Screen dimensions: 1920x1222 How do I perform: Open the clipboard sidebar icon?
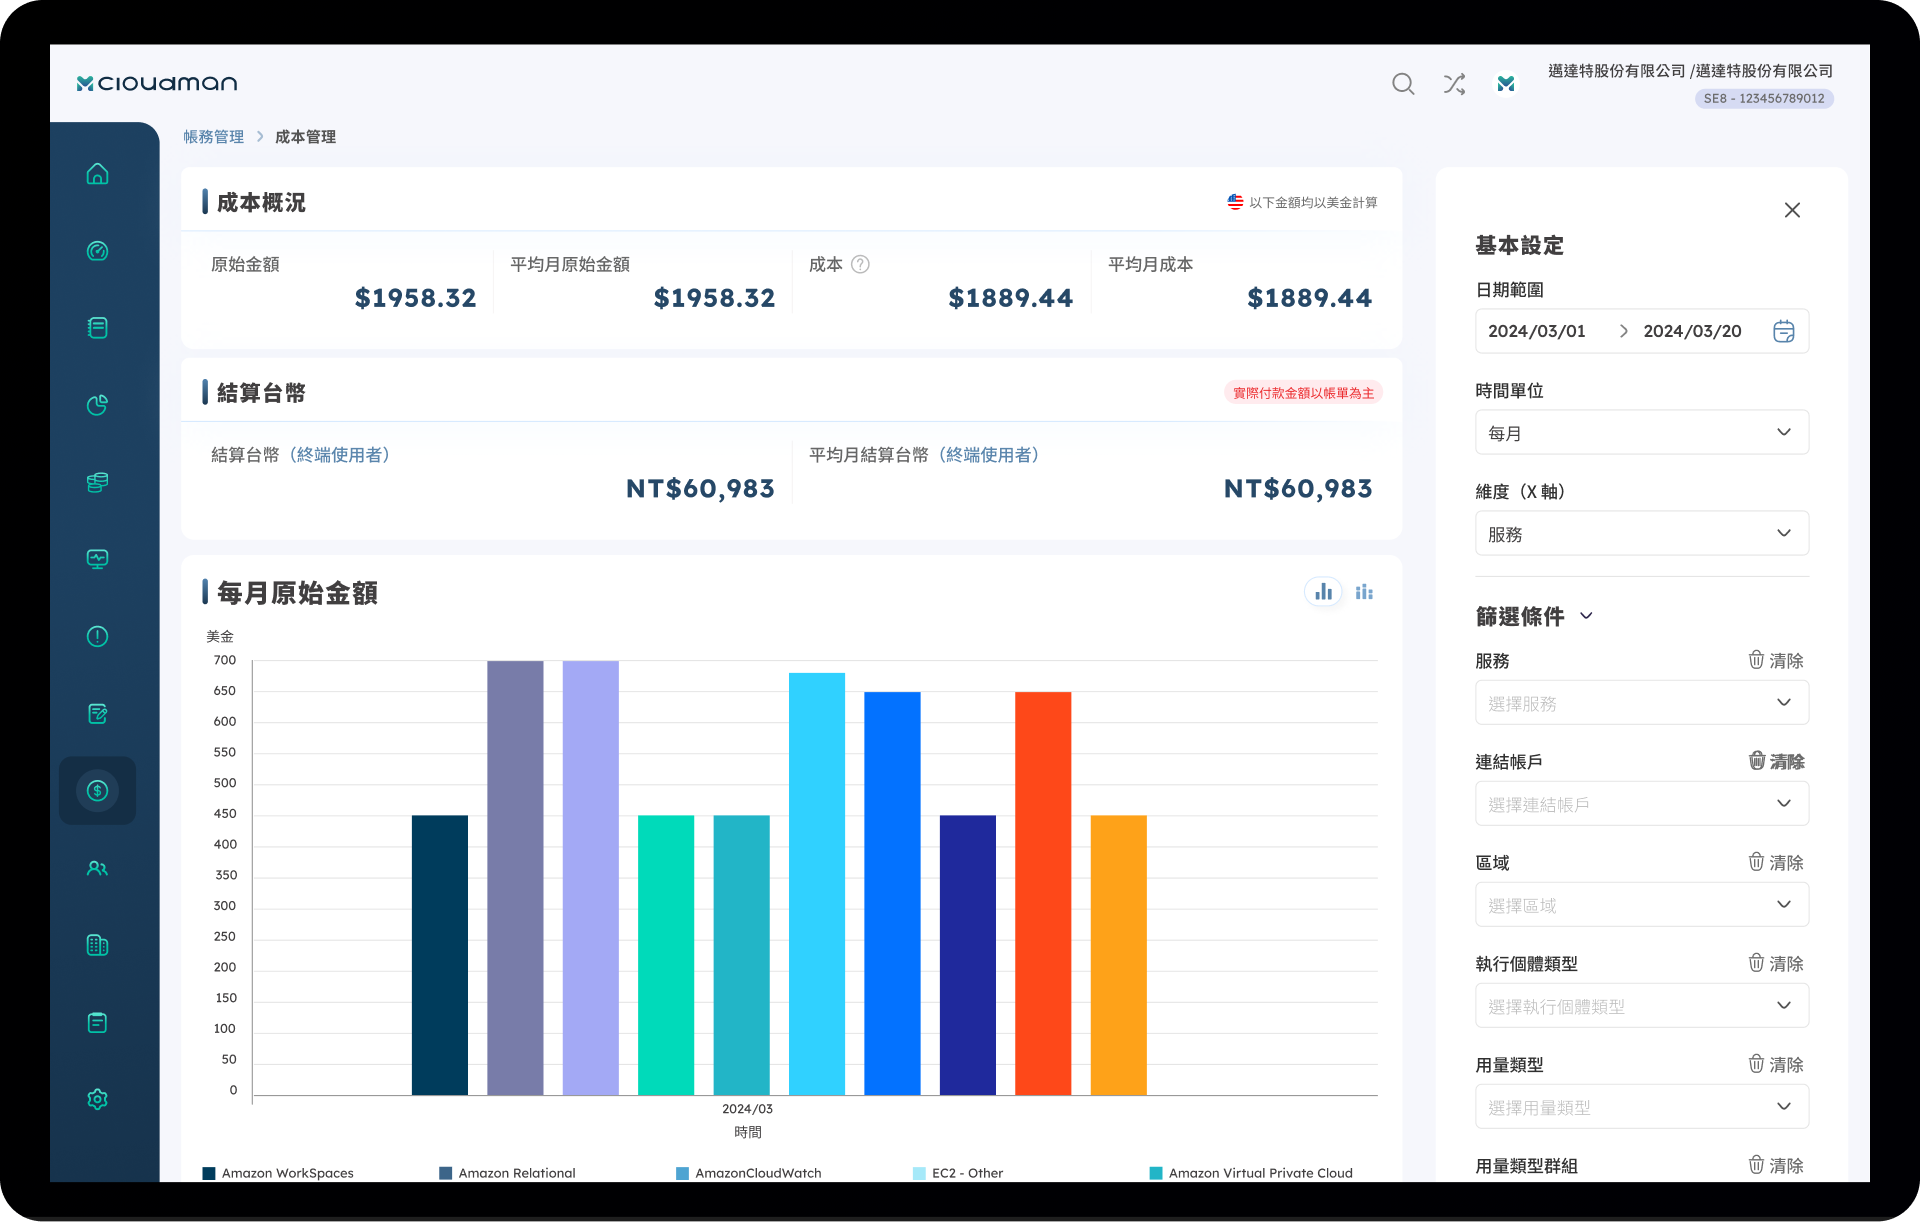(97, 1022)
